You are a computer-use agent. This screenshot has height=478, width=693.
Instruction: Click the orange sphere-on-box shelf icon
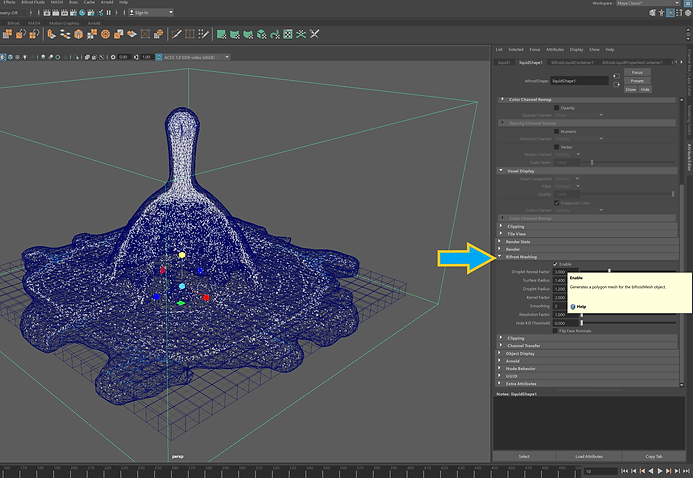click(x=158, y=34)
